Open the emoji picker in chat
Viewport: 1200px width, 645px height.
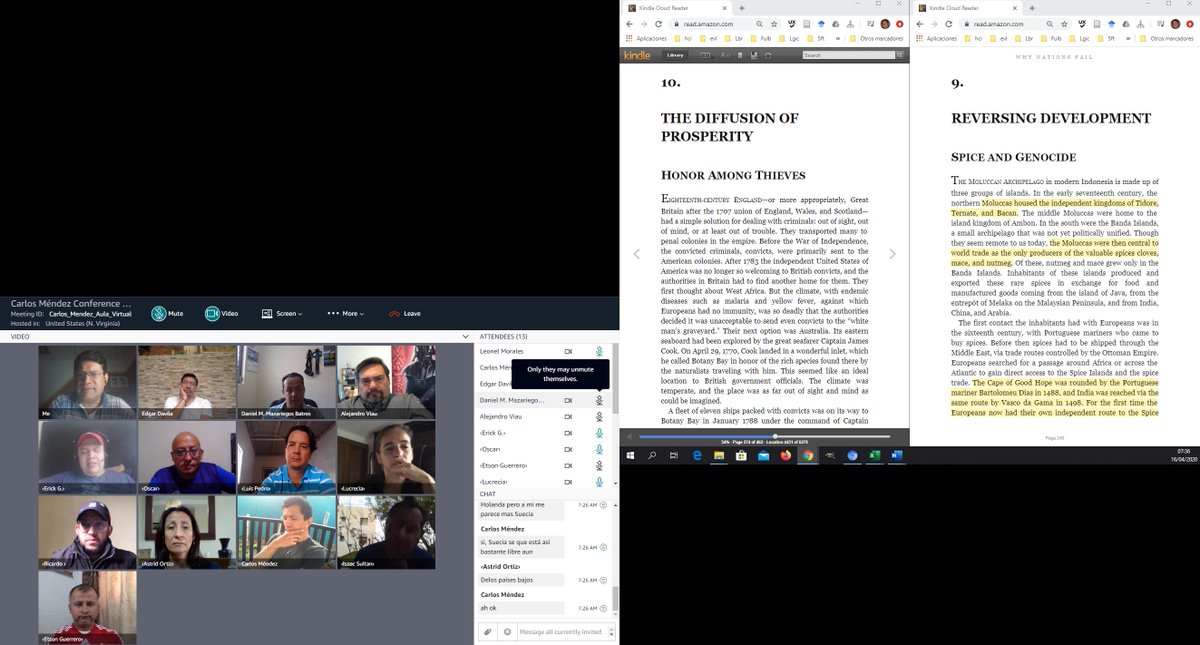click(x=507, y=632)
